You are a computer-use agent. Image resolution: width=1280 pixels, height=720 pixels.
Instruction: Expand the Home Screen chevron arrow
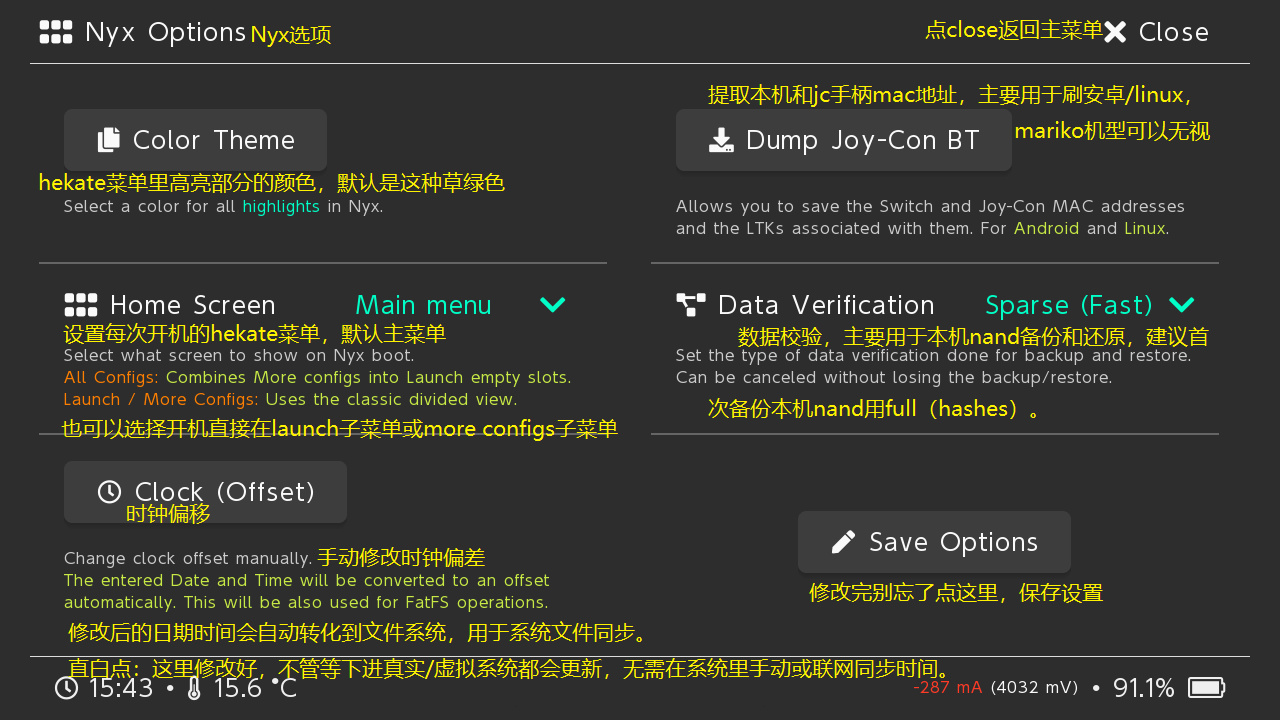click(x=553, y=305)
